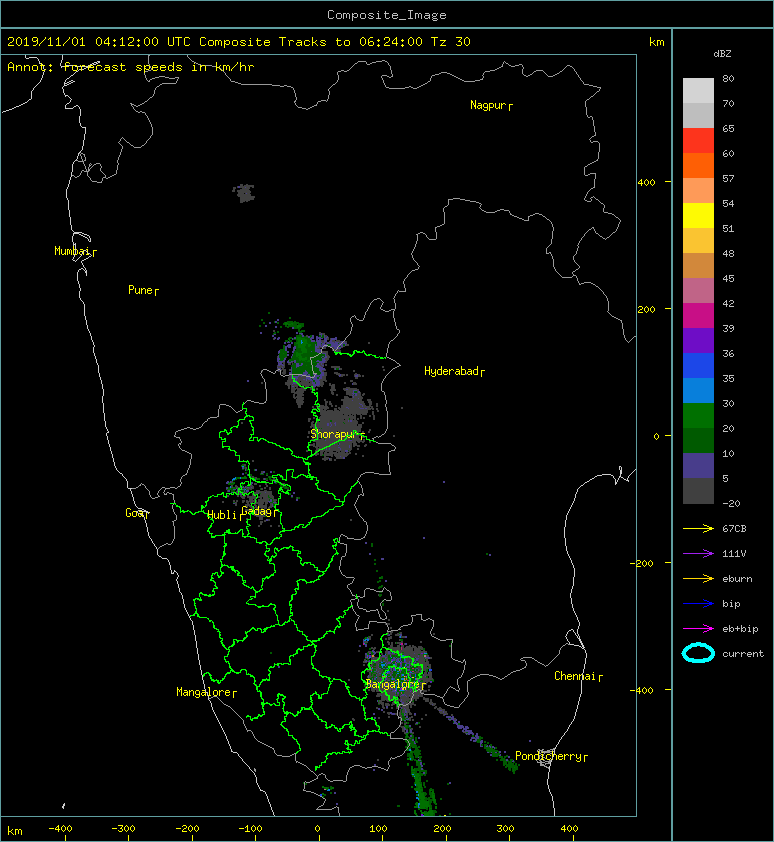Click the -300 tick on bottom axis
Image resolution: width=774 pixels, height=842 pixels.
tap(124, 829)
